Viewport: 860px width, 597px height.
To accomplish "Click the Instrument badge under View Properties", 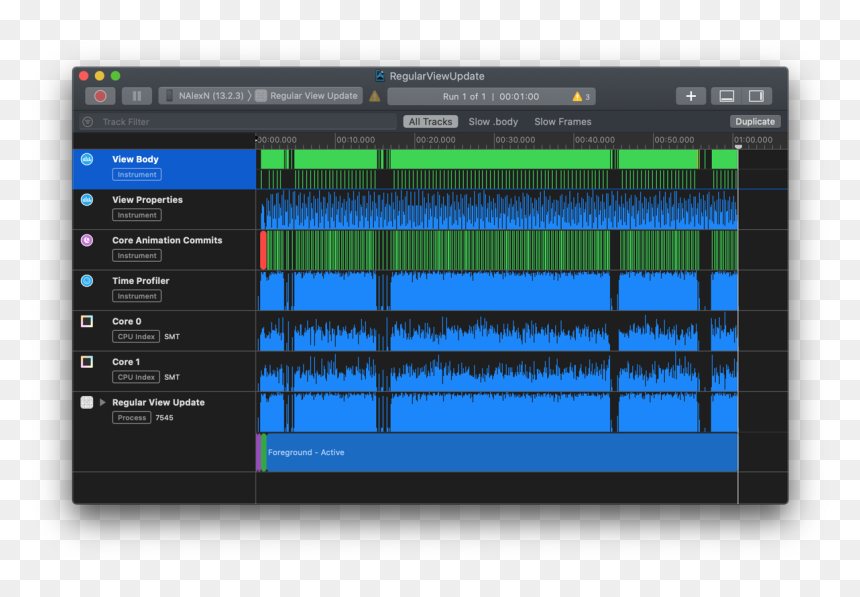I will (137, 215).
